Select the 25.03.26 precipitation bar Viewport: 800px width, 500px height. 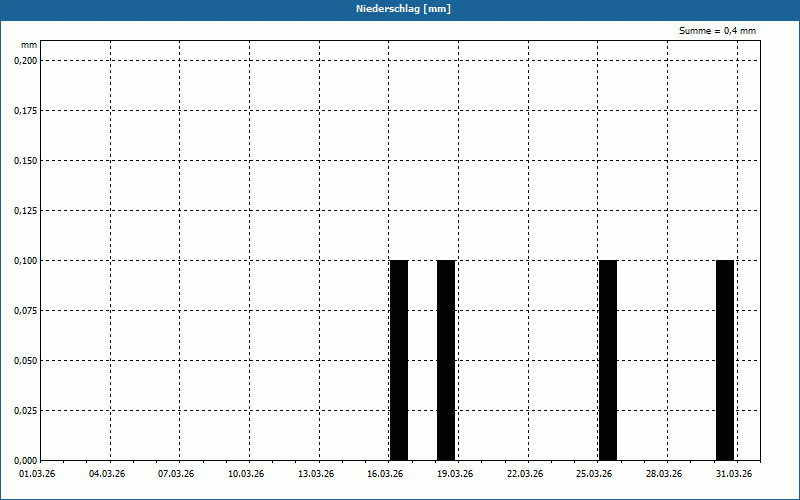tap(608, 360)
